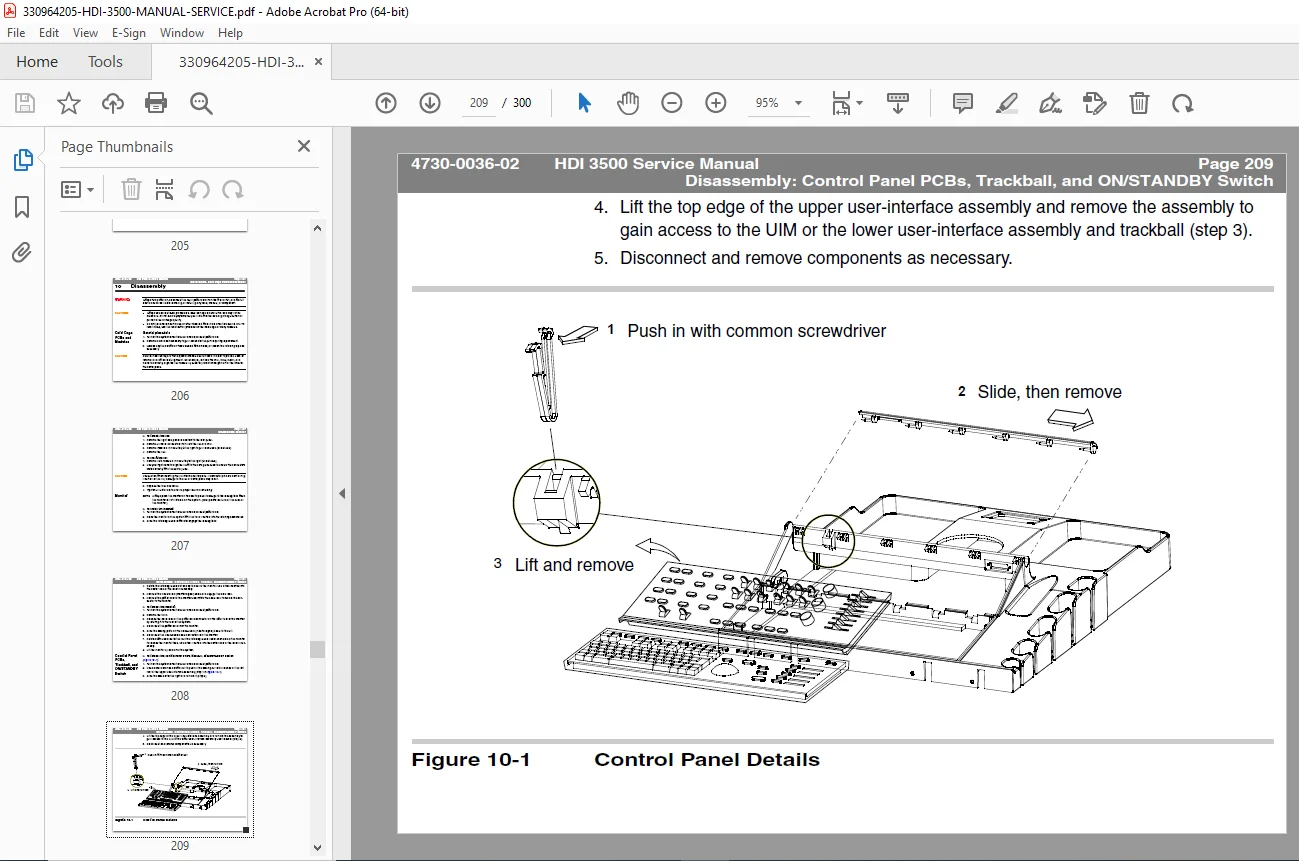This screenshot has height=861, width=1299.
Task: Rotate thumbnails counterclockwise icon
Action: pyautogui.click(x=199, y=189)
